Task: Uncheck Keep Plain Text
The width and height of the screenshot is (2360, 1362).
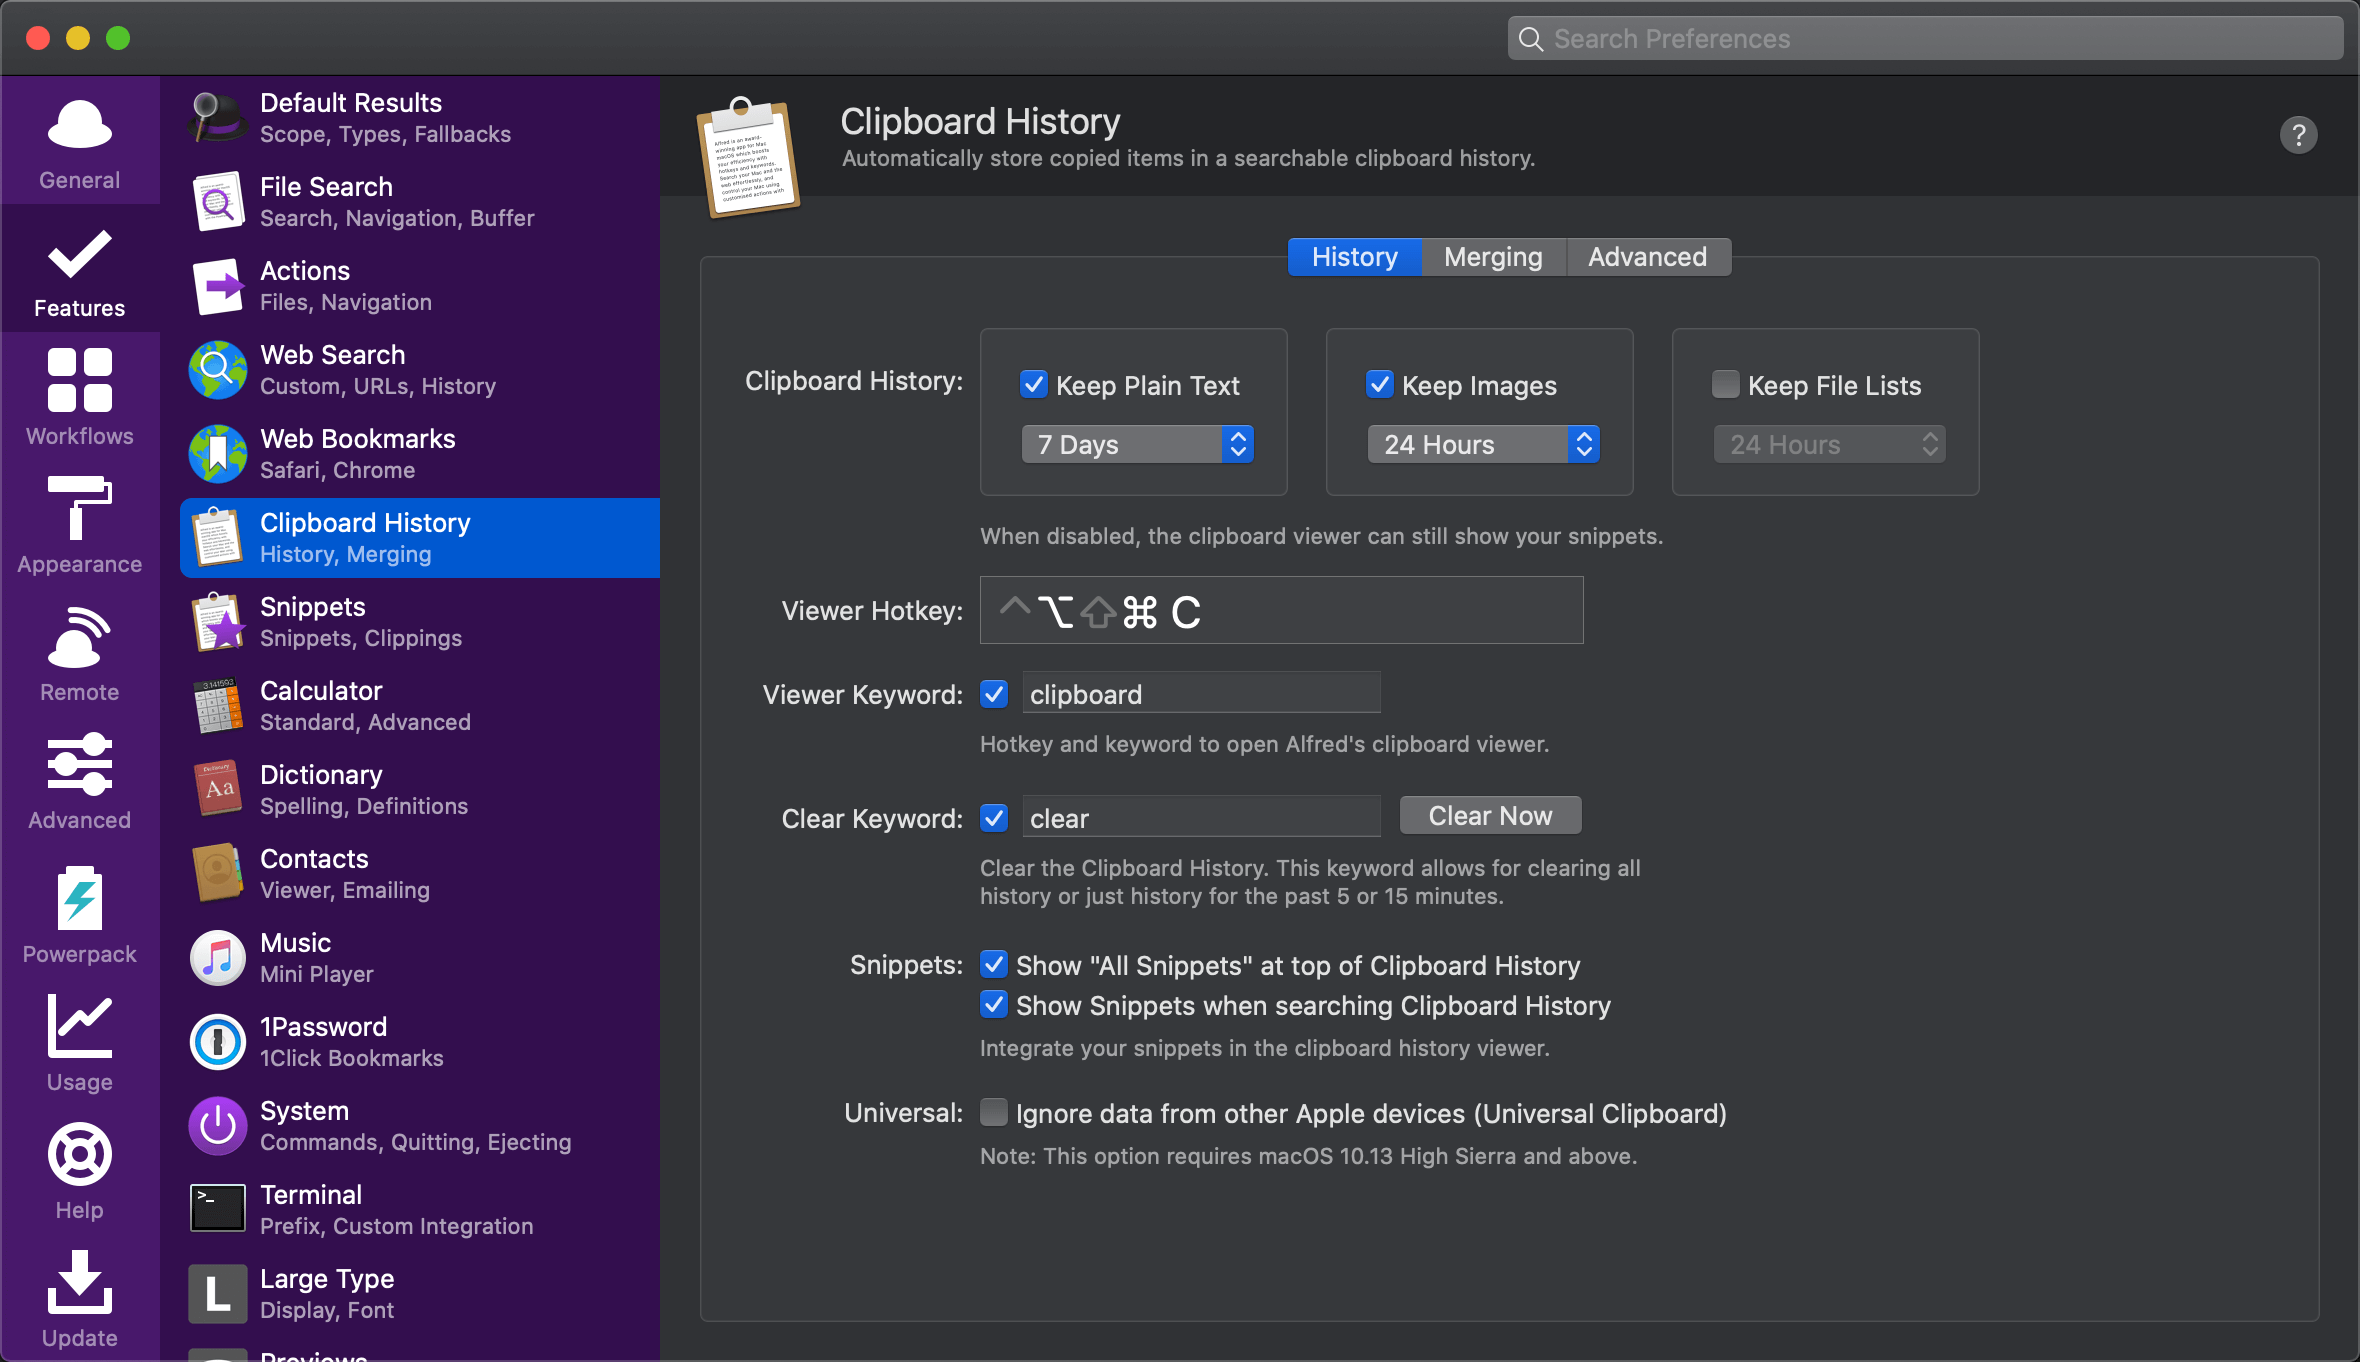Action: tap(1033, 385)
